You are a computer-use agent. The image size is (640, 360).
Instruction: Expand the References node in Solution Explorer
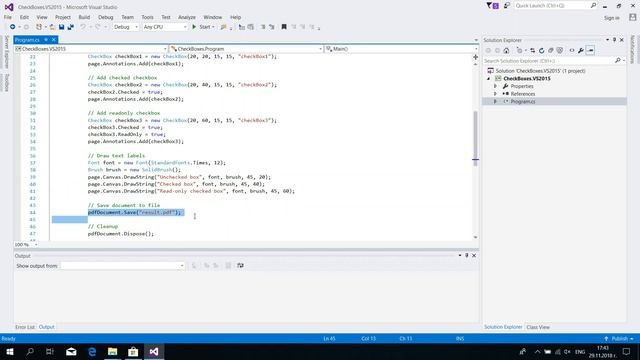(496, 94)
